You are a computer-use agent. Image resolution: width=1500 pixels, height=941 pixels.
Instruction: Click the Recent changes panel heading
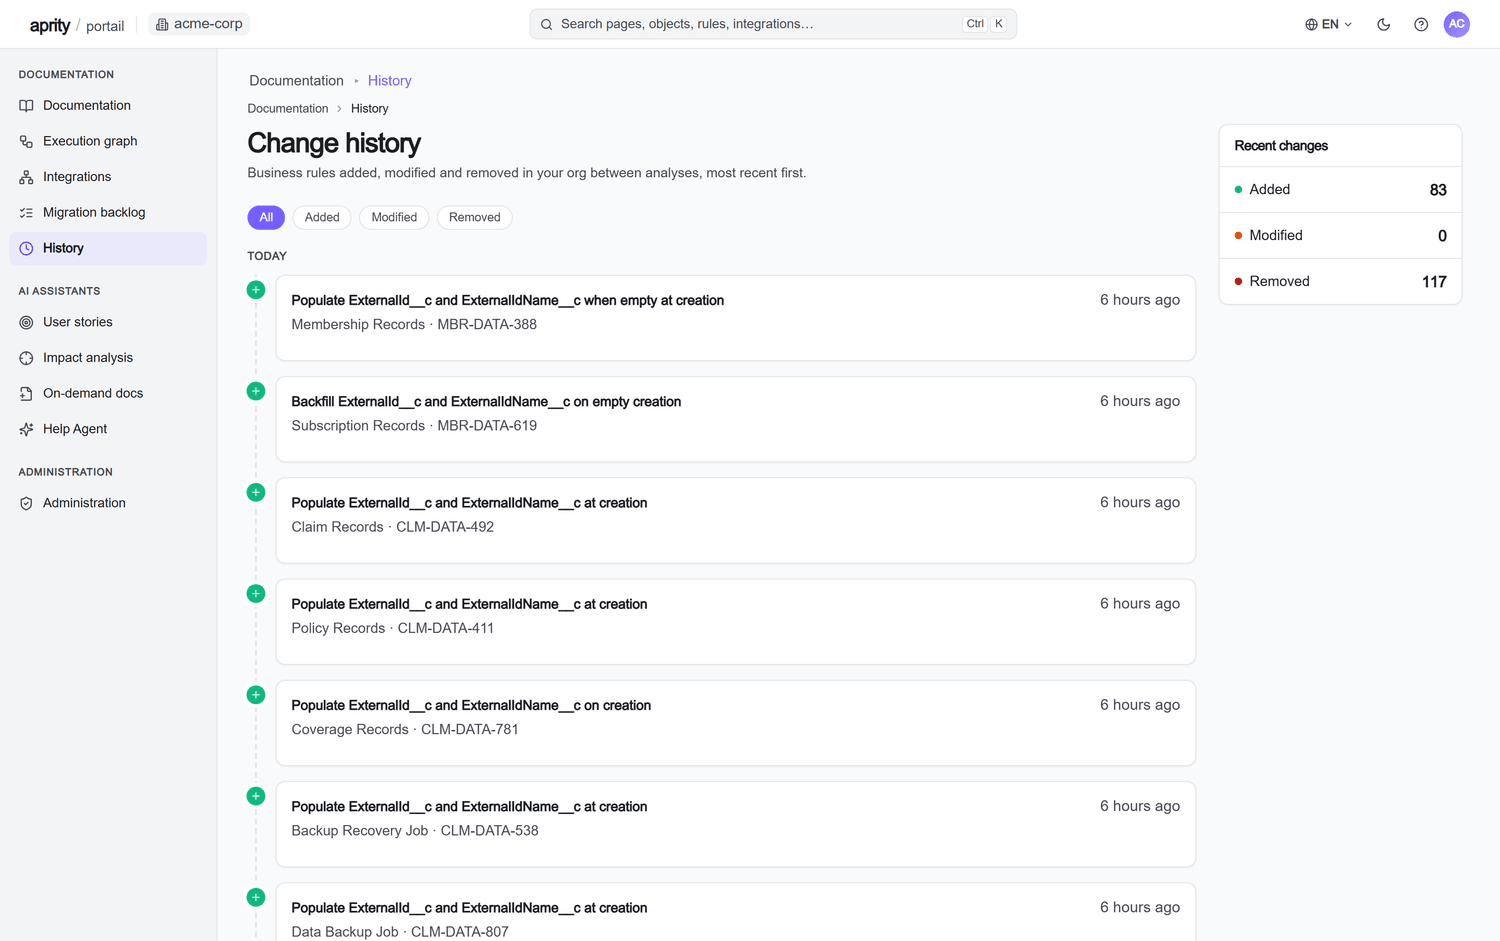1281,146
